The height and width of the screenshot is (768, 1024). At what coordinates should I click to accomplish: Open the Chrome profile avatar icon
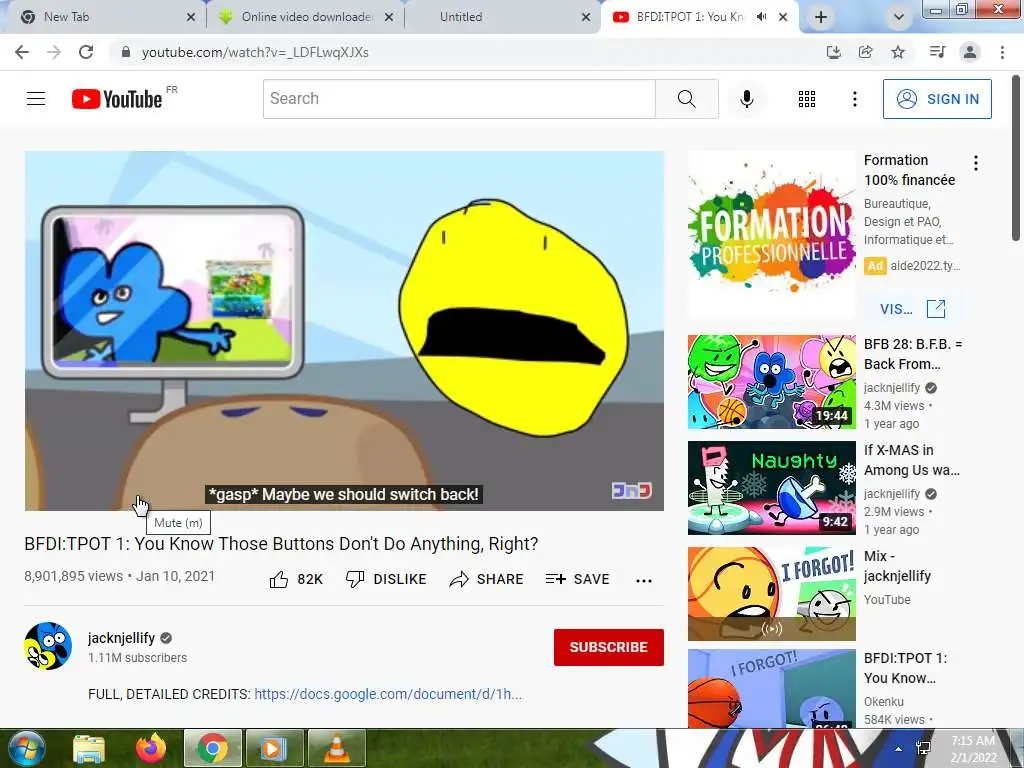click(x=970, y=52)
